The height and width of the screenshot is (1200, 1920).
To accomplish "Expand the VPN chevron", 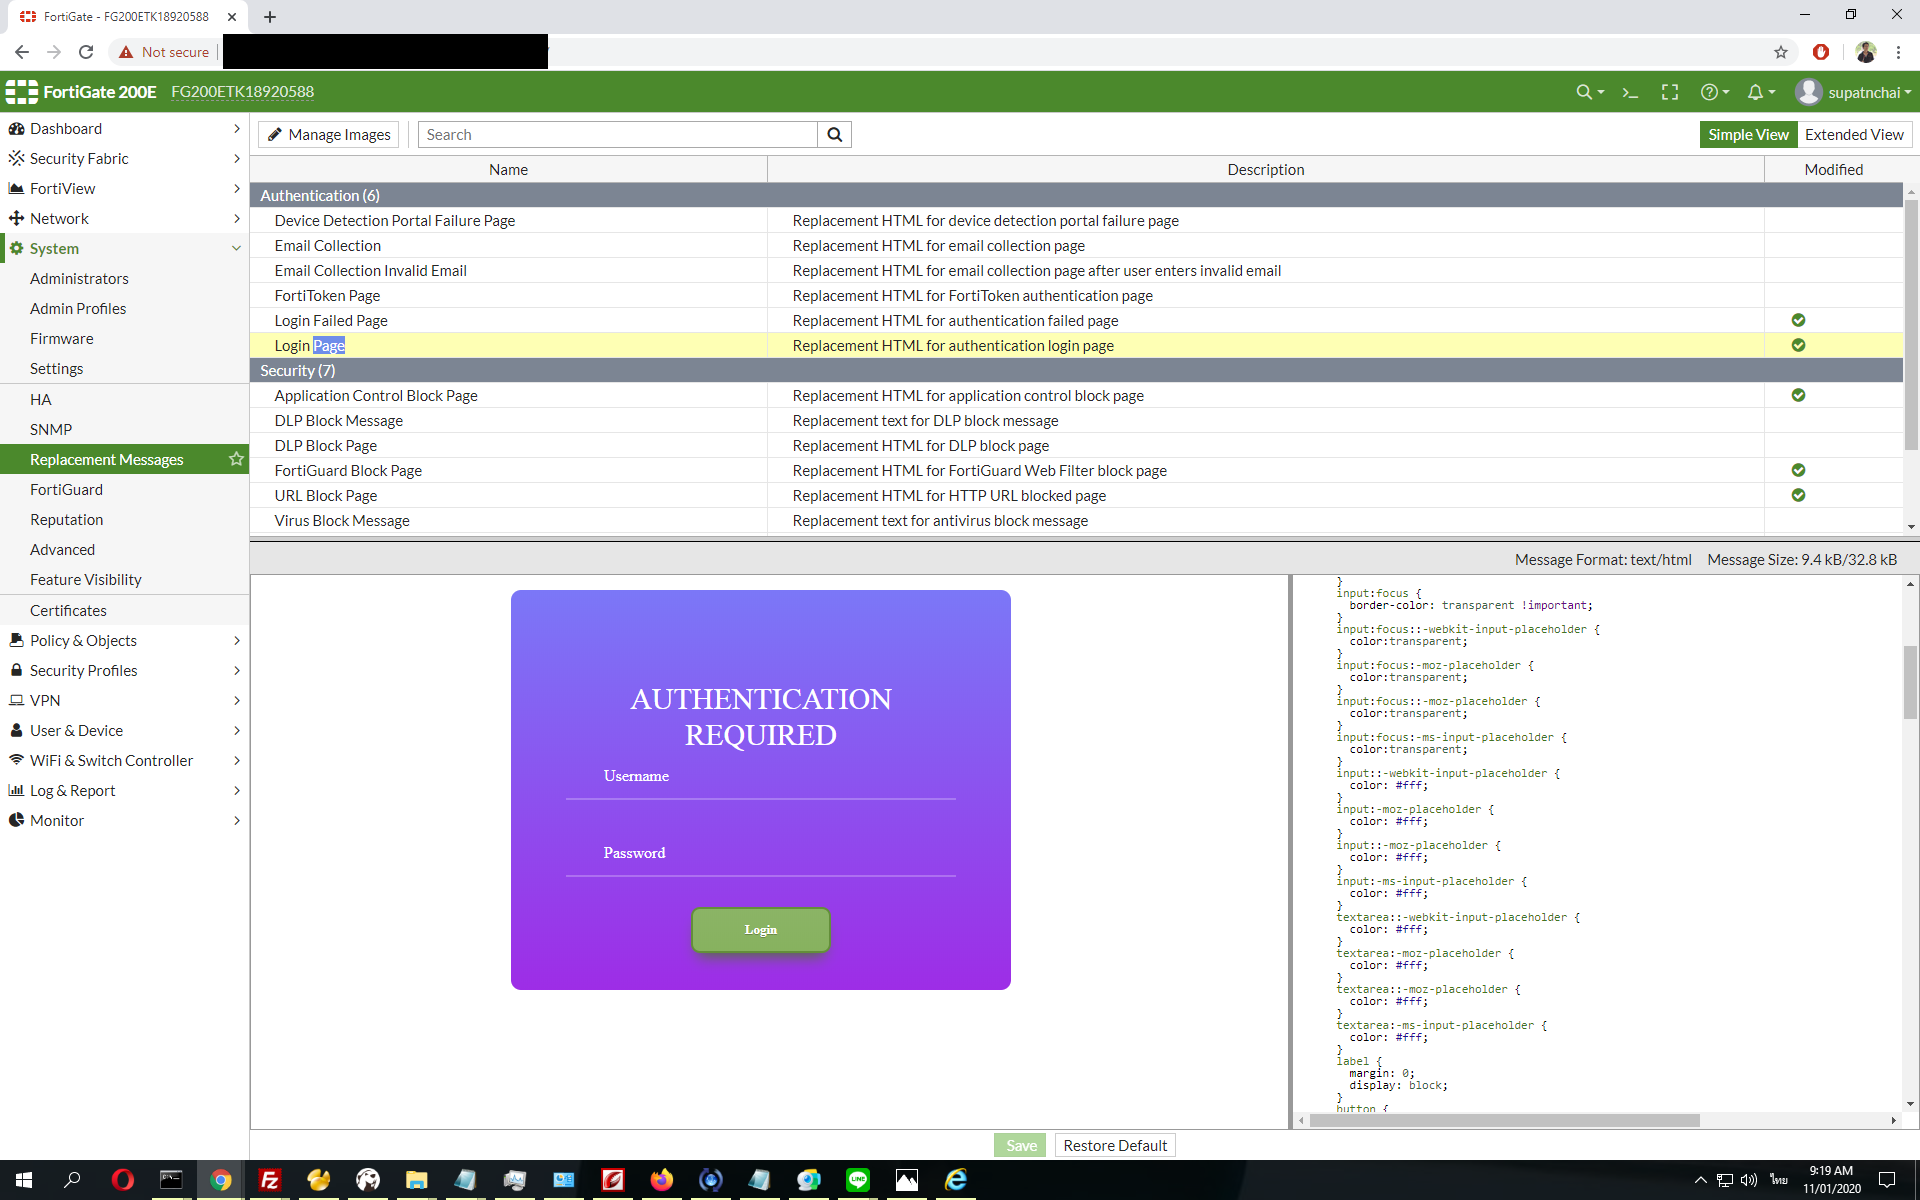I will coord(236,701).
